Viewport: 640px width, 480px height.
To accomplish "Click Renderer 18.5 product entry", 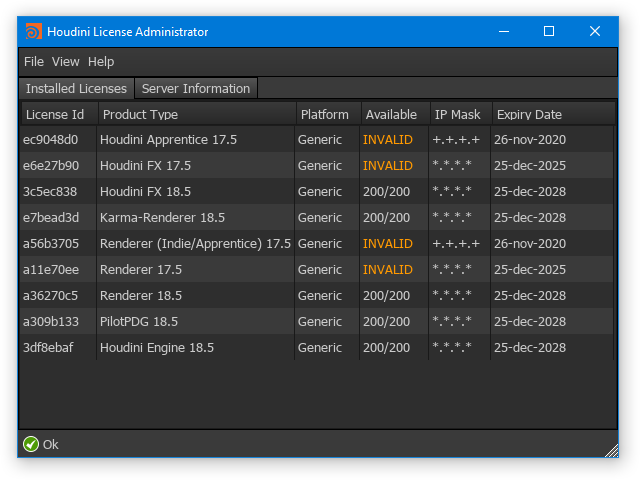I will [x=141, y=296].
